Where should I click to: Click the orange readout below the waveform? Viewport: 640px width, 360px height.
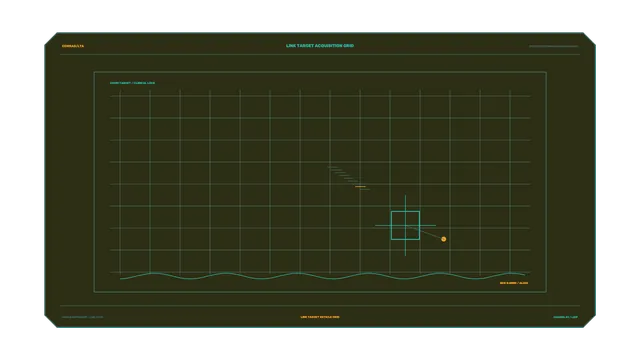pos(514,283)
